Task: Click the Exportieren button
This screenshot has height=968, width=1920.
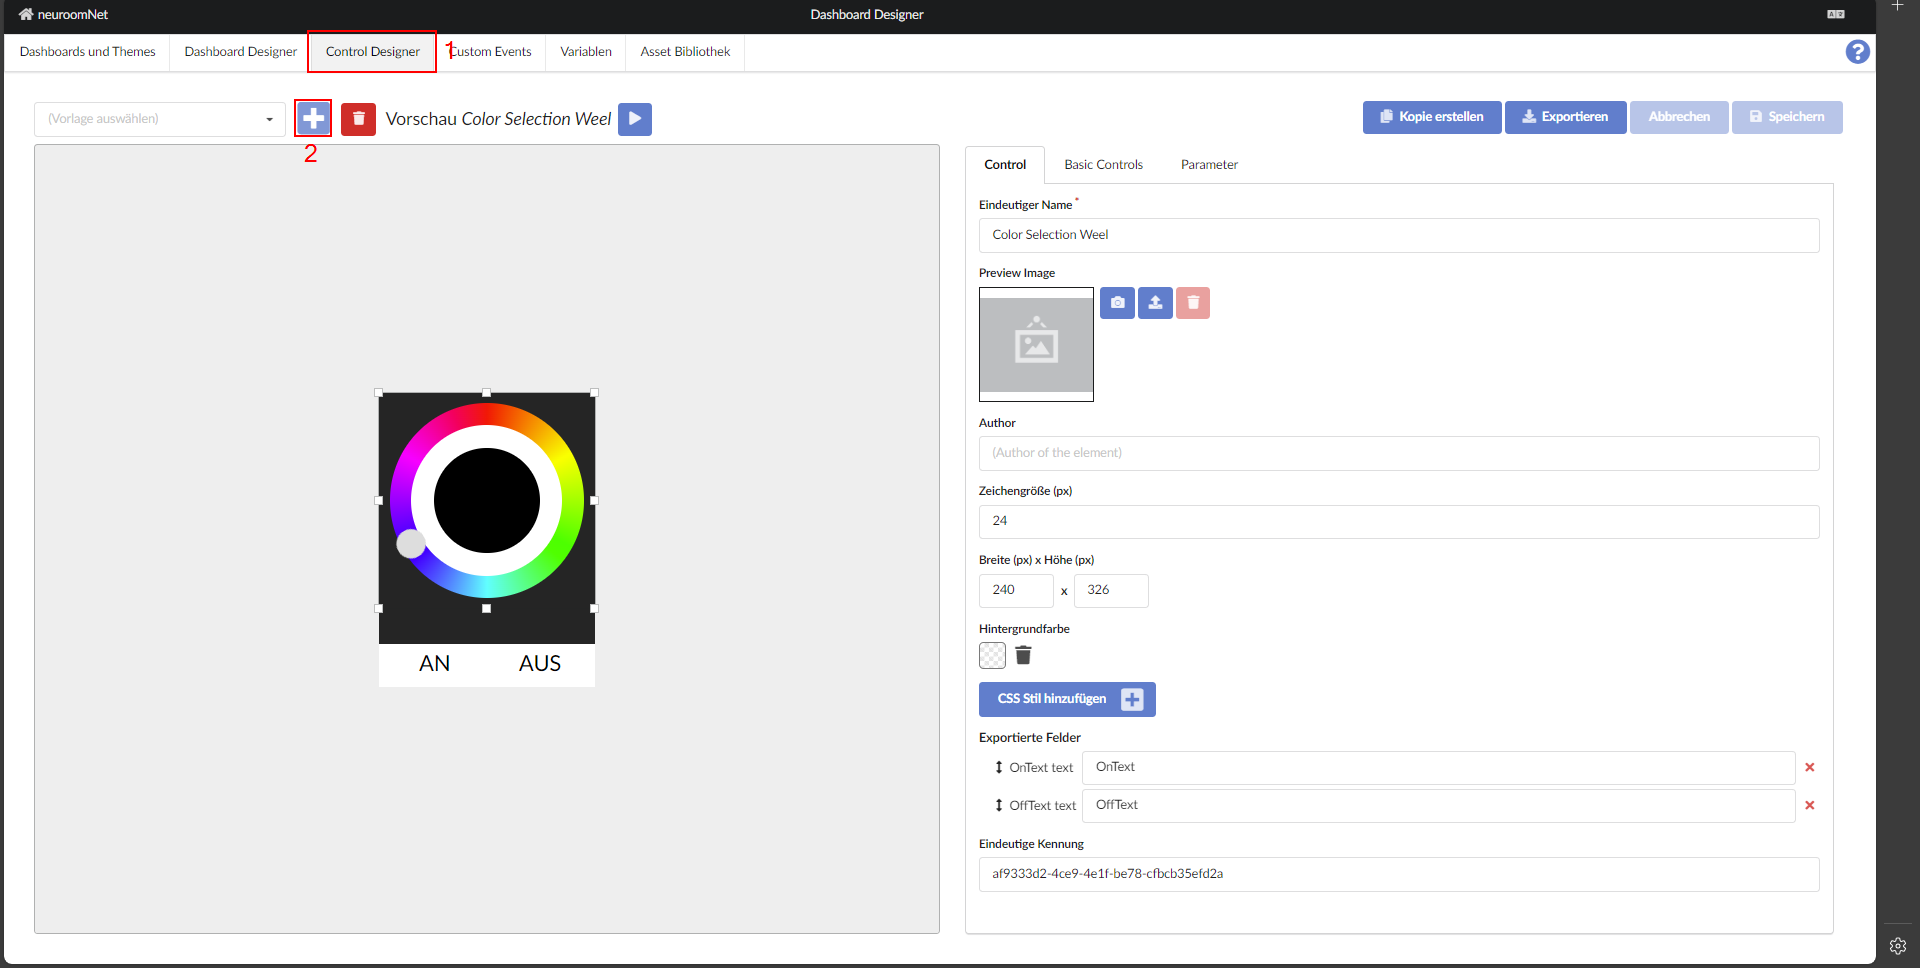Action: pos(1565,117)
